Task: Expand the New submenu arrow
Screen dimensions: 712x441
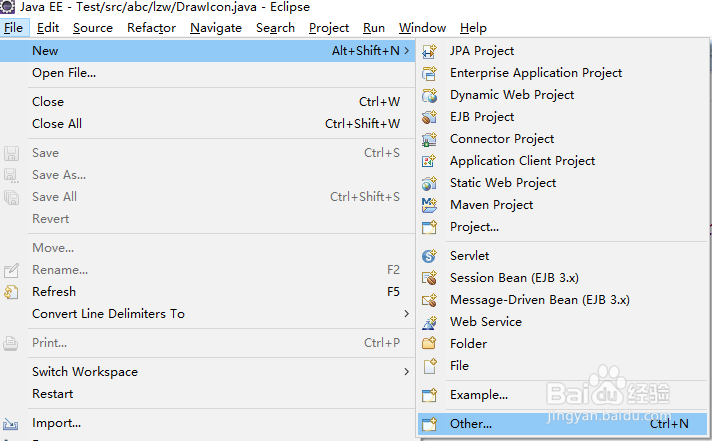Action: 407,51
